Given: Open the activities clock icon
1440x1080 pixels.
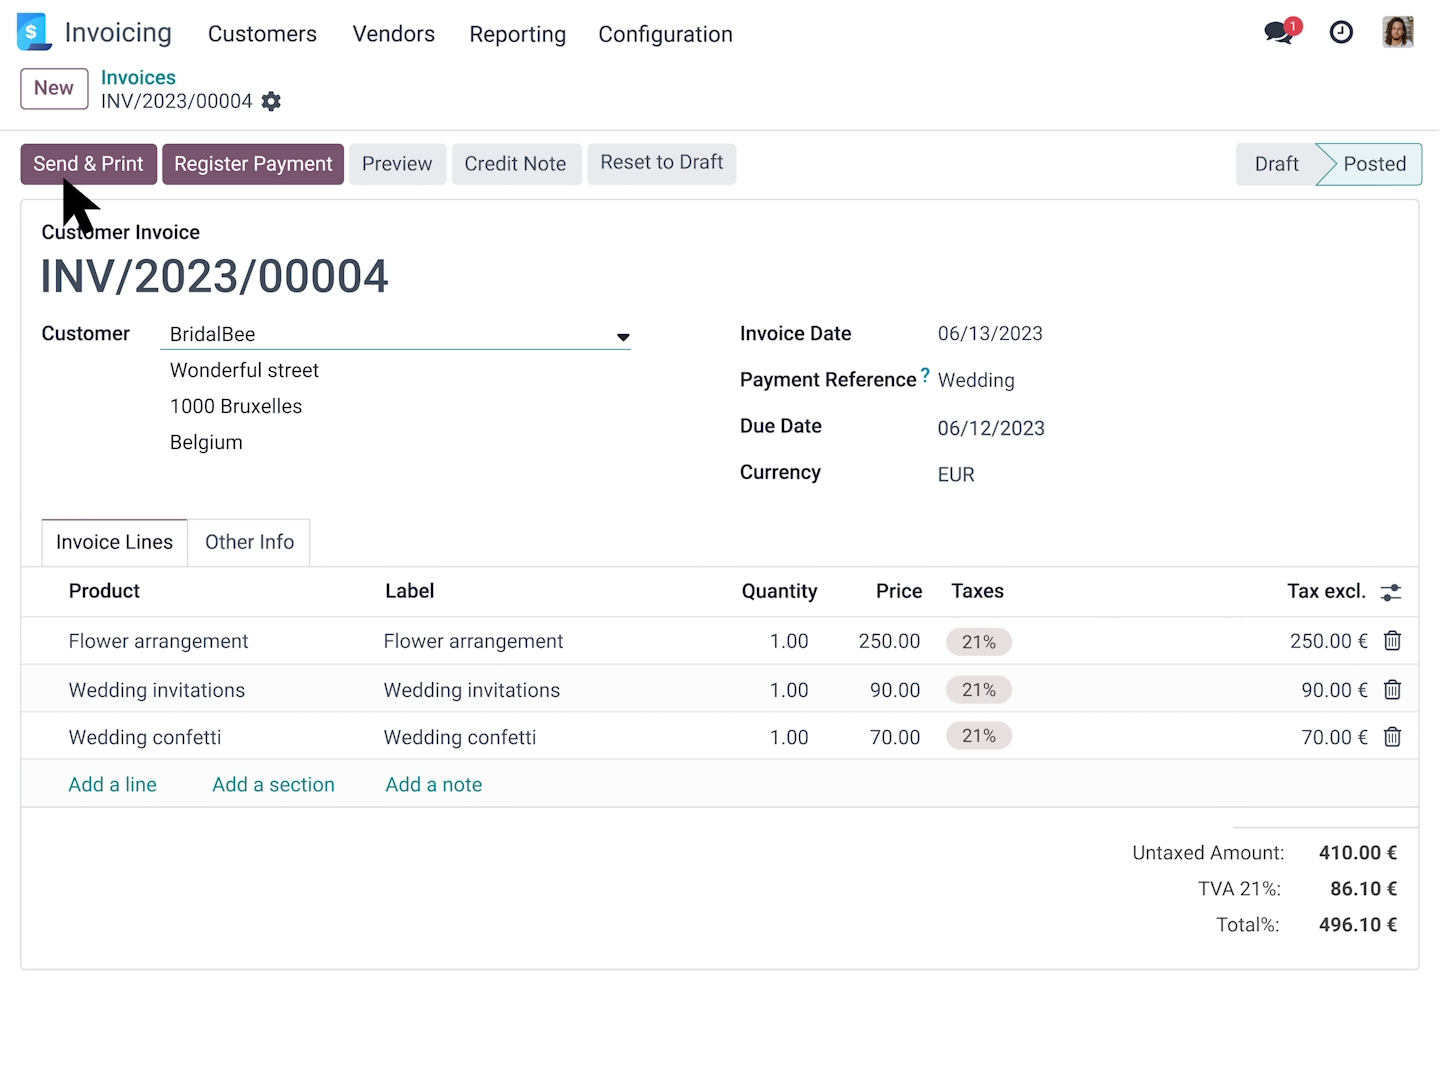Looking at the screenshot, I should point(1341,33).
